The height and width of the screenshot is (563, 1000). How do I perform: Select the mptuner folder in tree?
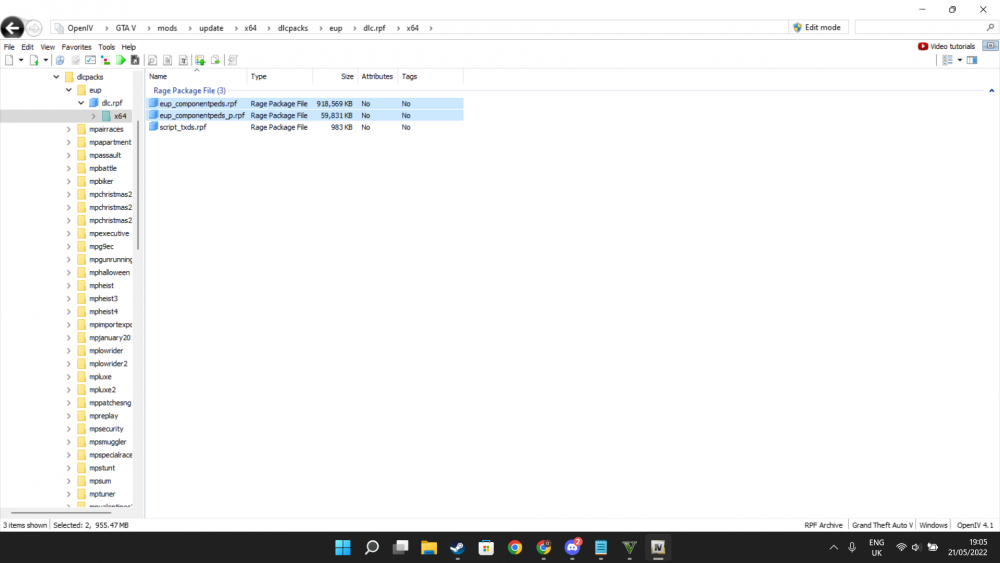[x=102, y=494]
